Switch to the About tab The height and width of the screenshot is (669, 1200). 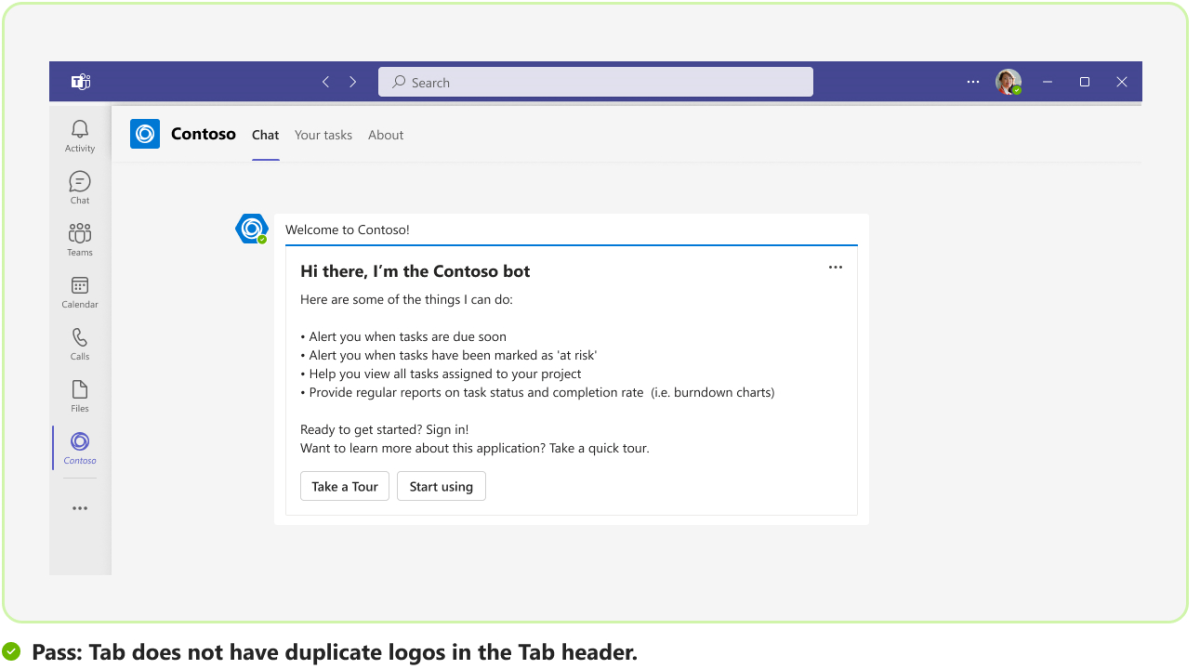click(386, 135)
